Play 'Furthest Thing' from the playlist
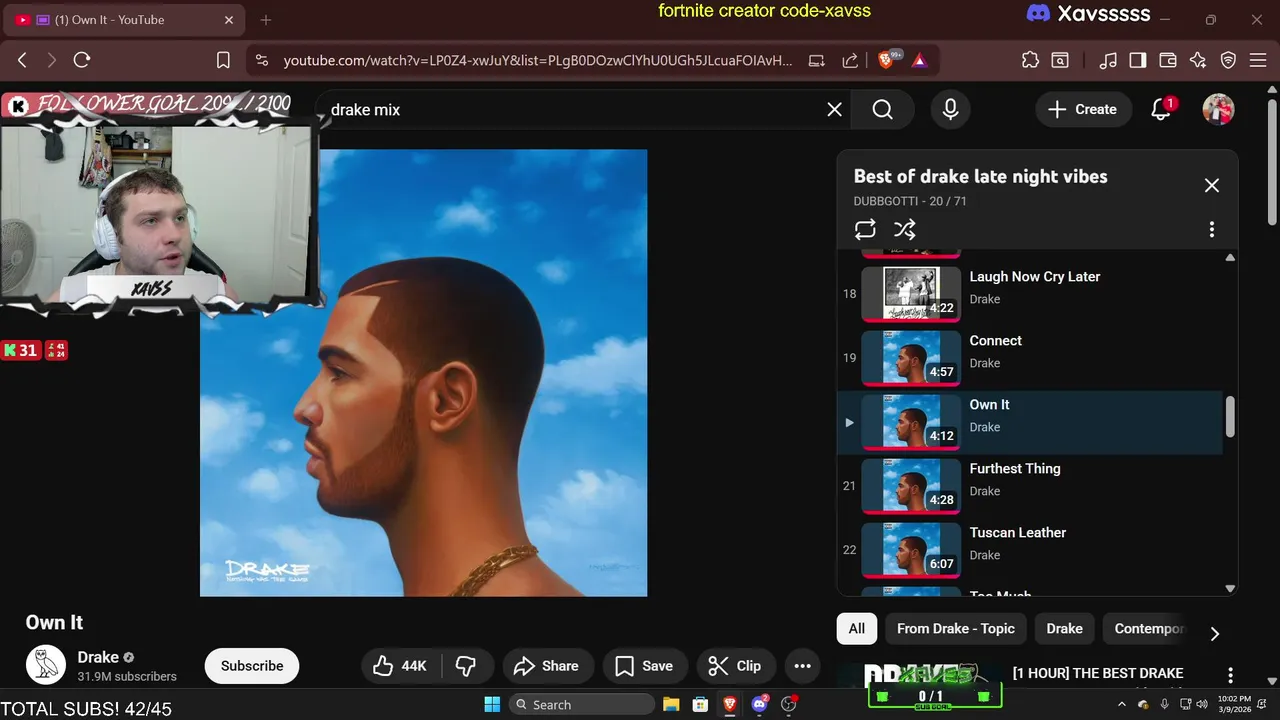The width and height of the screenshot is (1280, 720). (x=1030, y=486)
